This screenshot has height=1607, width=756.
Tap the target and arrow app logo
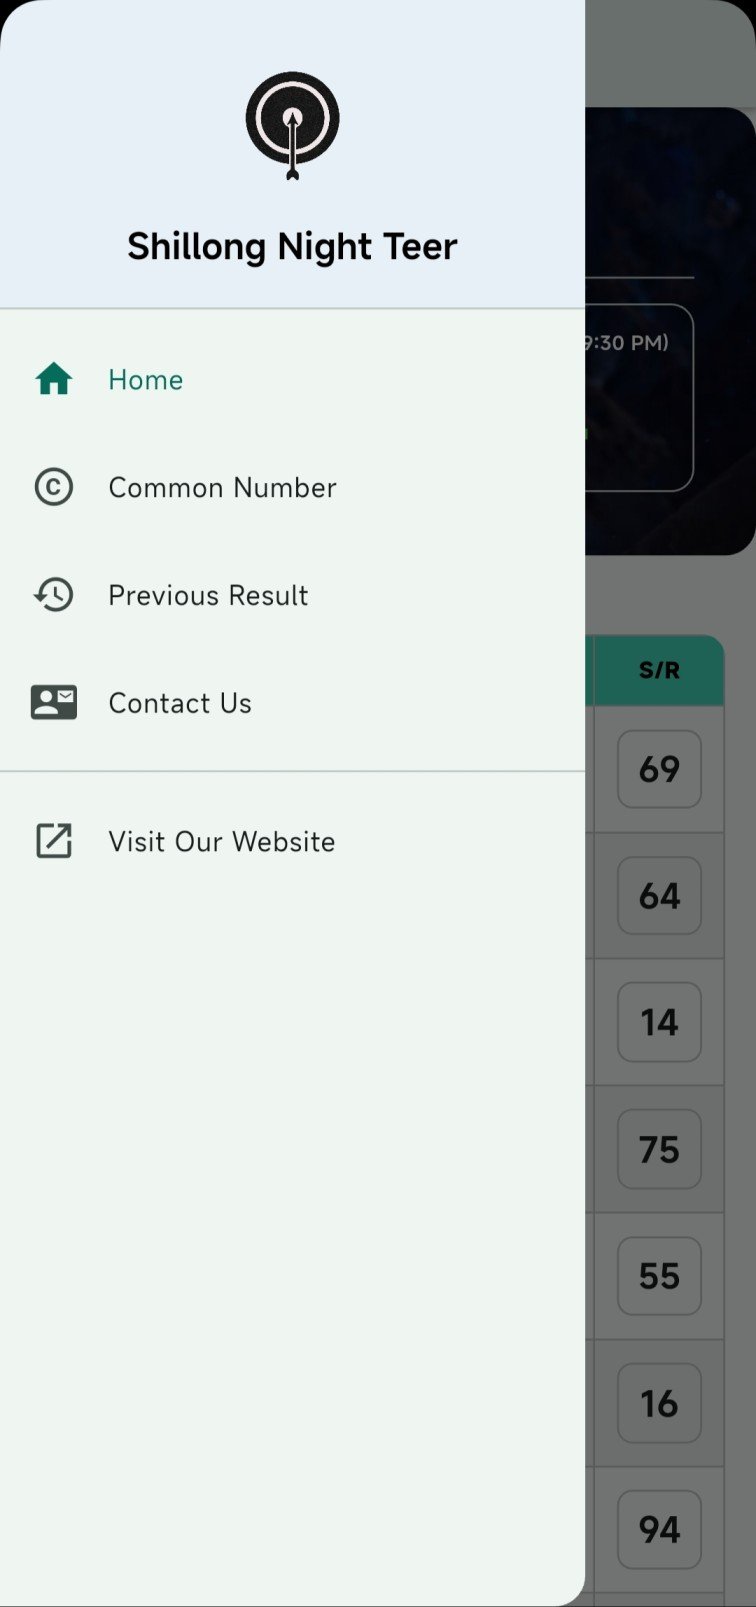292,125
